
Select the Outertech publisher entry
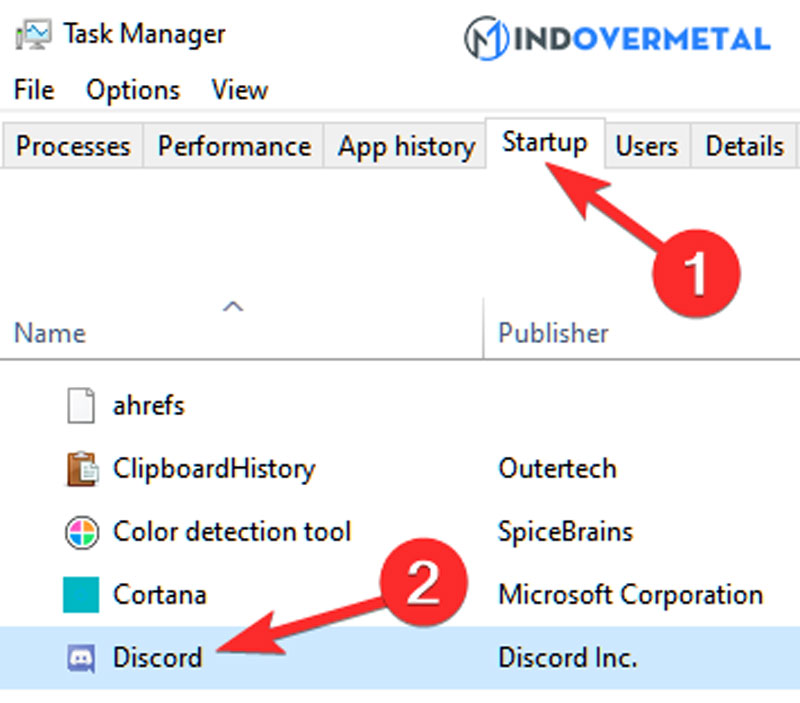click(557, 469)
